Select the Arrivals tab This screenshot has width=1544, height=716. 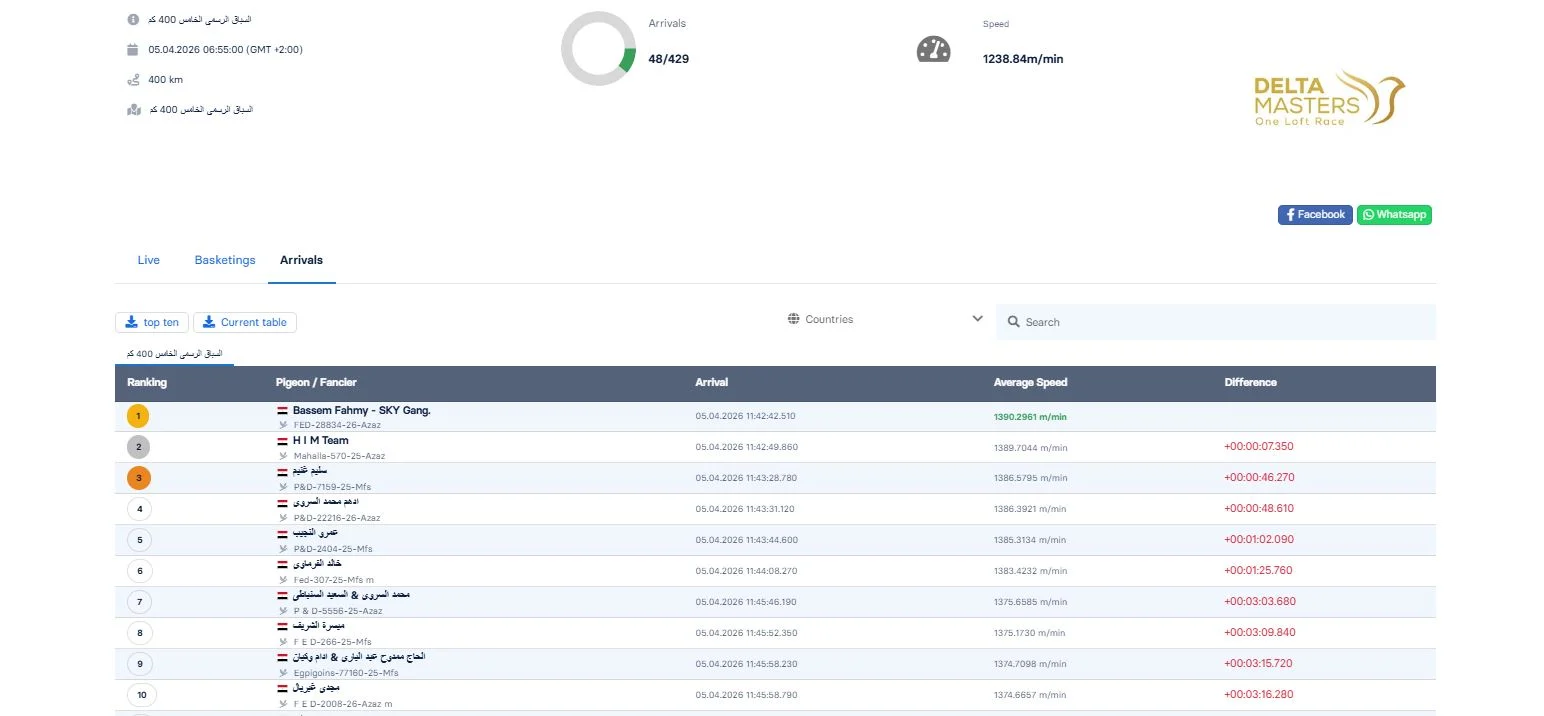pos(301,260)
